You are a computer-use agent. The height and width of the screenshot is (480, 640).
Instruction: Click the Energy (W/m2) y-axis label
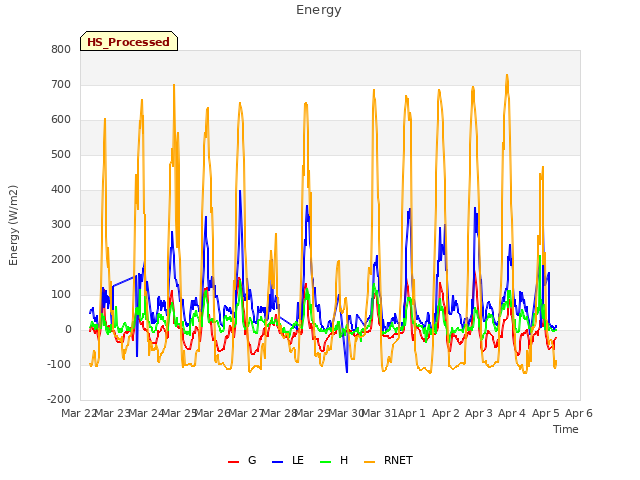[13, 225]
